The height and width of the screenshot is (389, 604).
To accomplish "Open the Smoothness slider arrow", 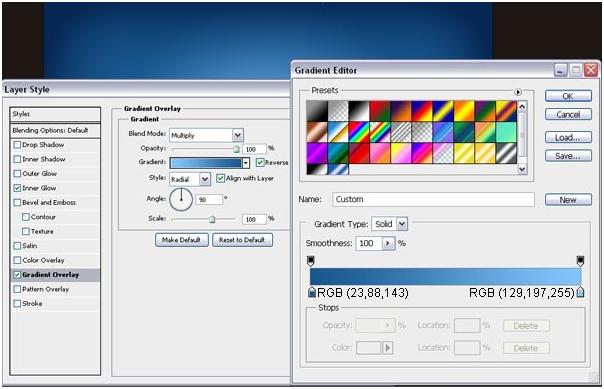I will click(388, 243).
